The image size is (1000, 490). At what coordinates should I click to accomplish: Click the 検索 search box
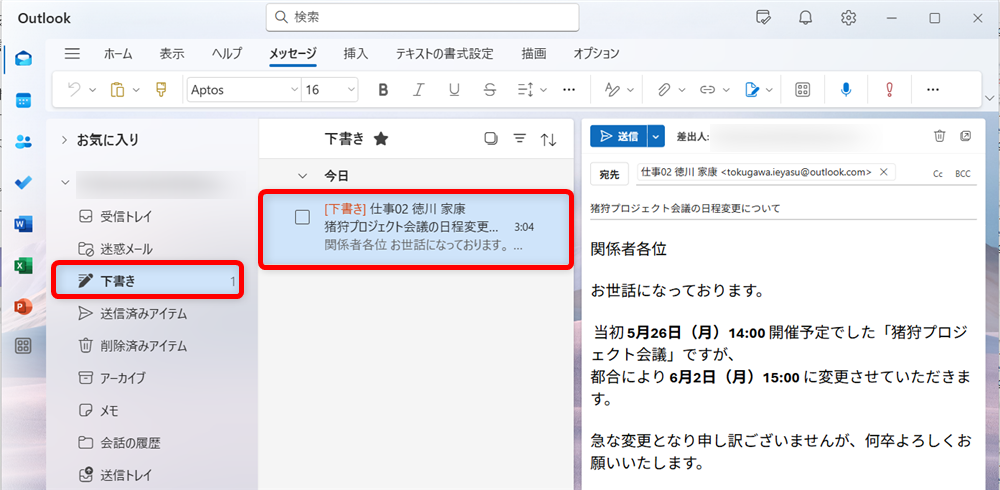pos(422,18)
